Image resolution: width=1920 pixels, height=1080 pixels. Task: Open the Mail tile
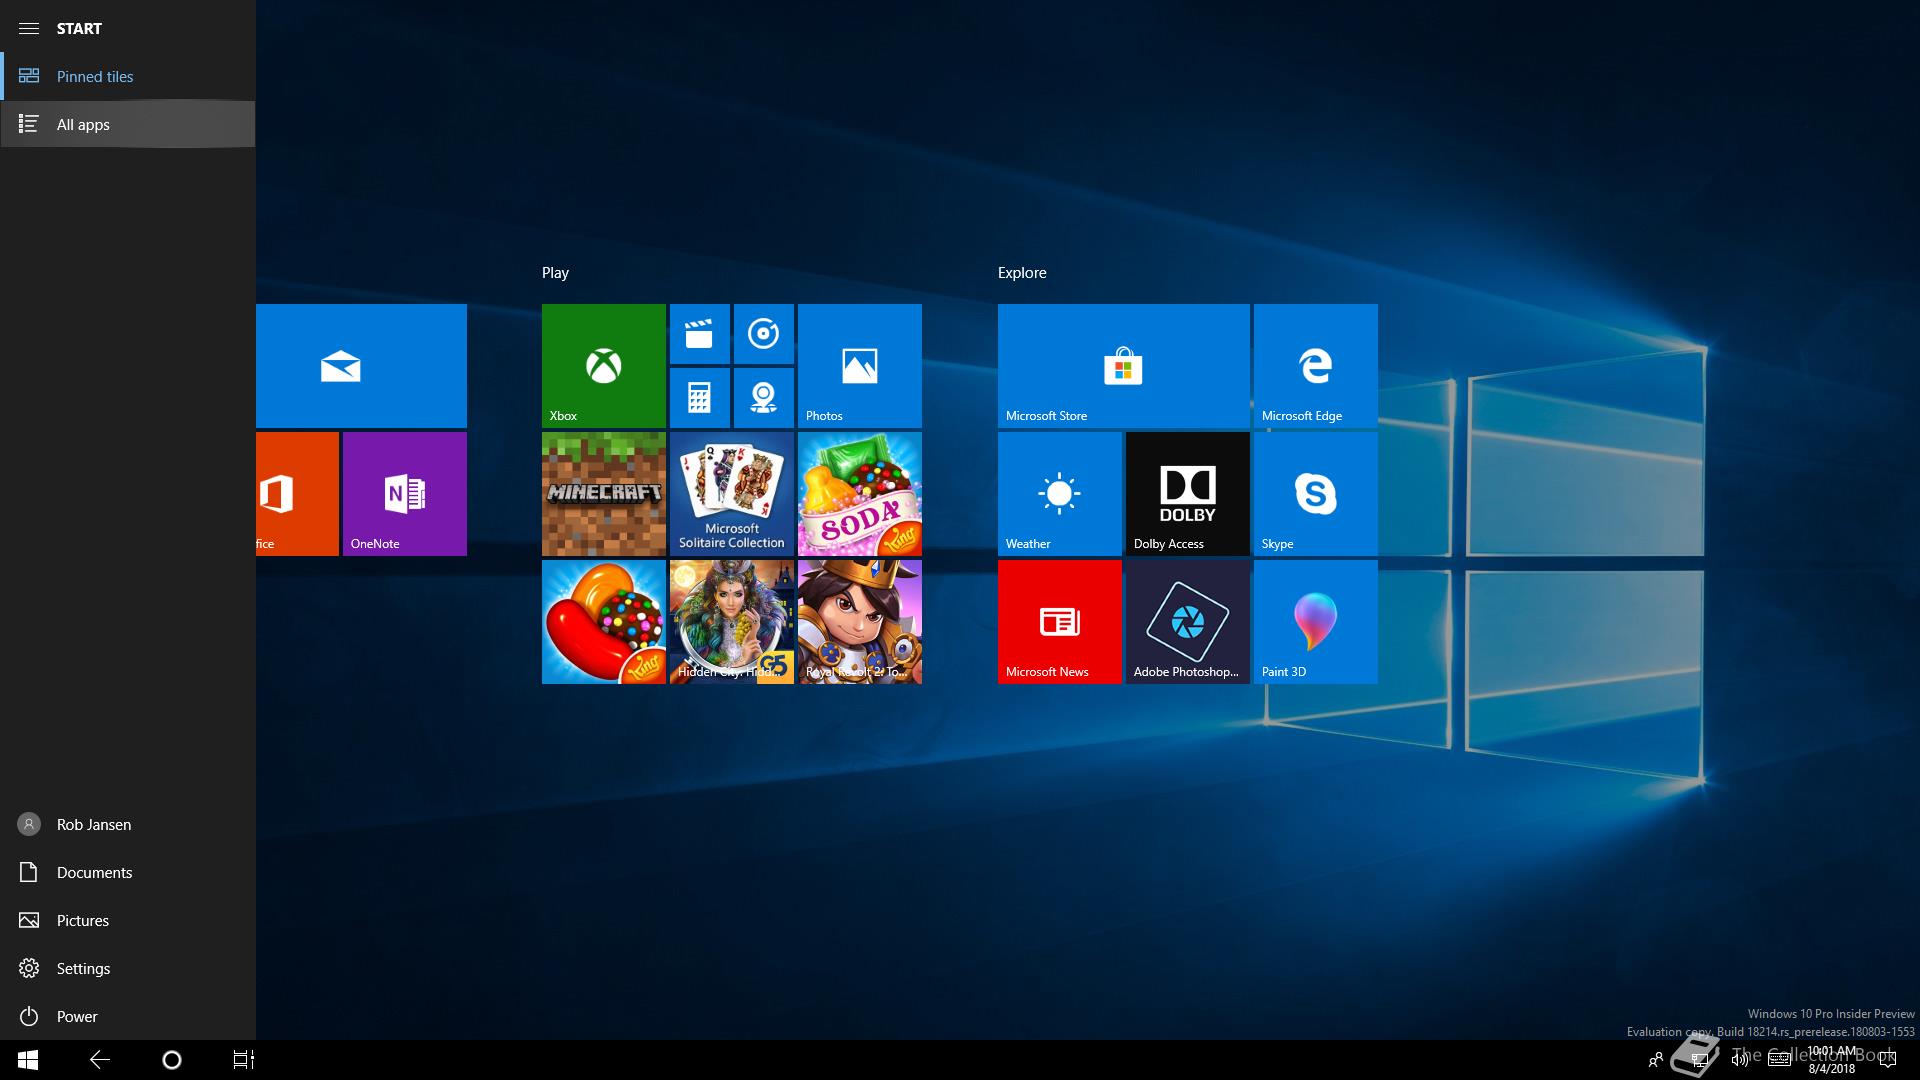361,365
